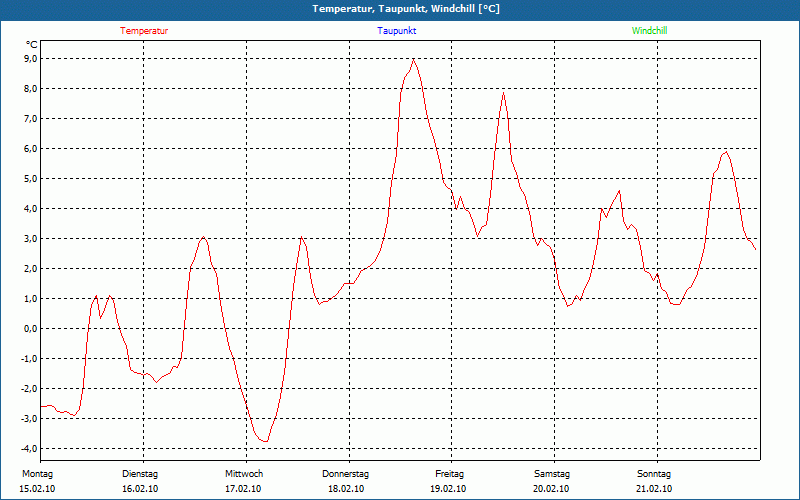Click the date 21.02.10
The width and height of the screenshot is (800, 500).
tap(654, 489)
